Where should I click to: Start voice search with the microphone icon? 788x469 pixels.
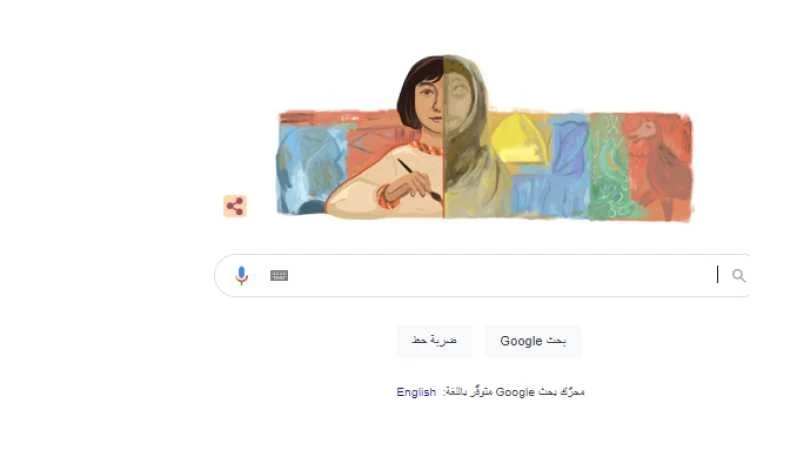click(x=241, y=275)
